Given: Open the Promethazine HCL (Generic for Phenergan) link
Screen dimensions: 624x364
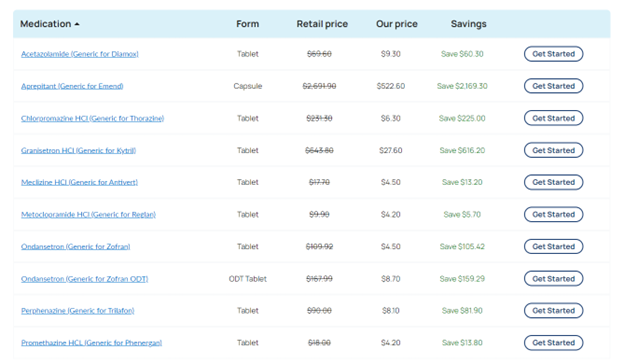Looking at the screenshot, I should click(x=92, y=343).
